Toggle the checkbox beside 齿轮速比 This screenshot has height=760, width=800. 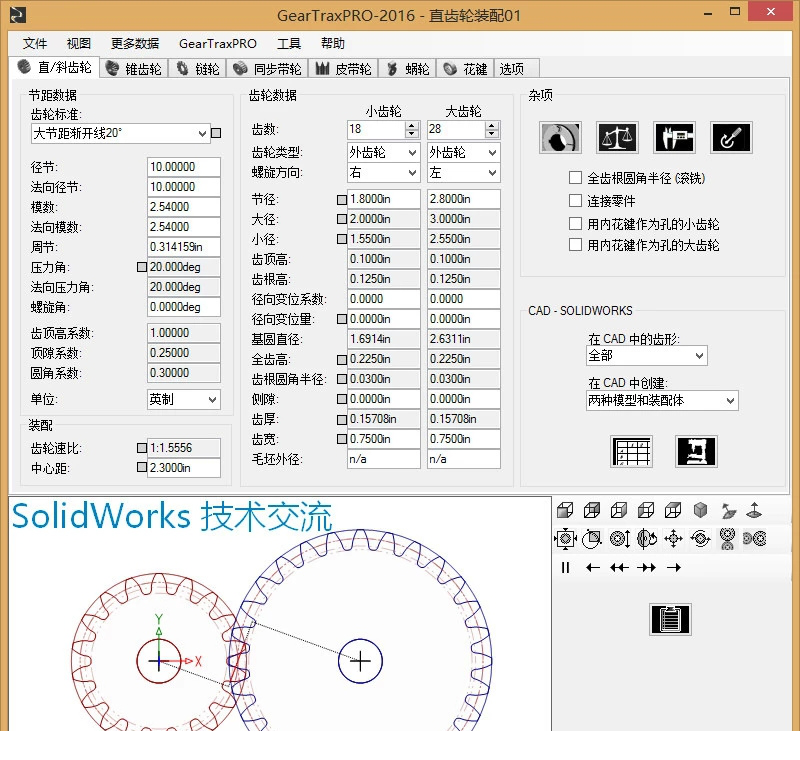142,448
